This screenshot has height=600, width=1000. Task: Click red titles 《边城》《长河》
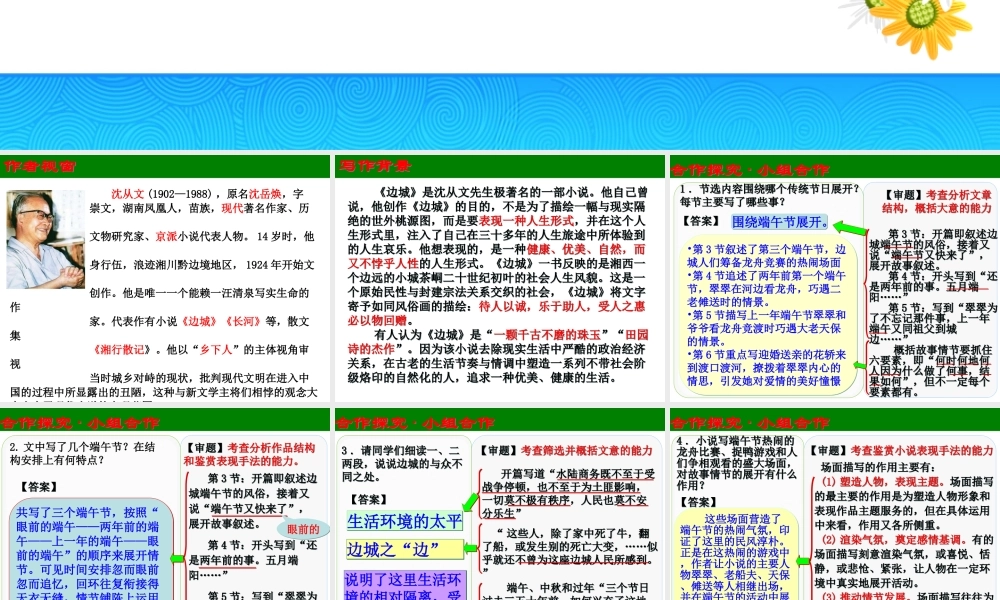[221, 321]
